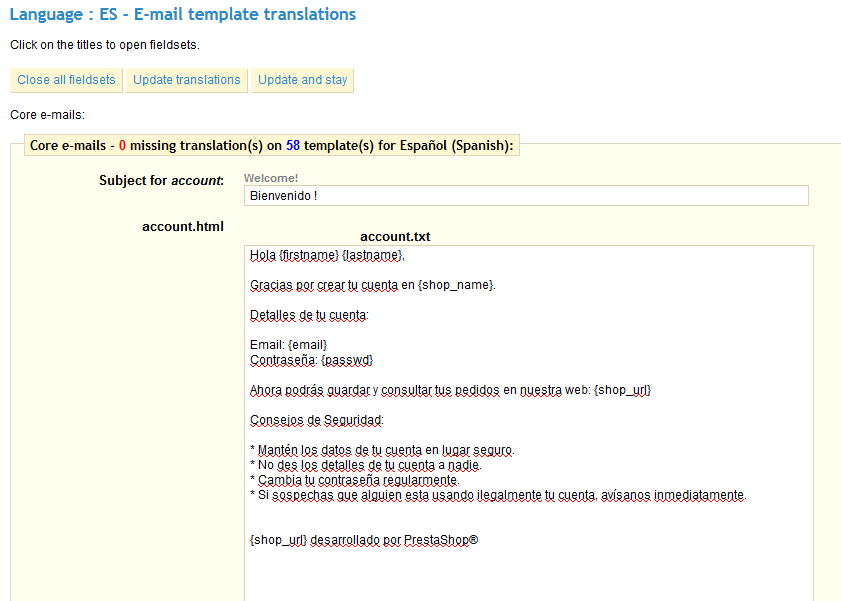
Task: Click the Email: {email} line in textarea
Action: point(288,345)
